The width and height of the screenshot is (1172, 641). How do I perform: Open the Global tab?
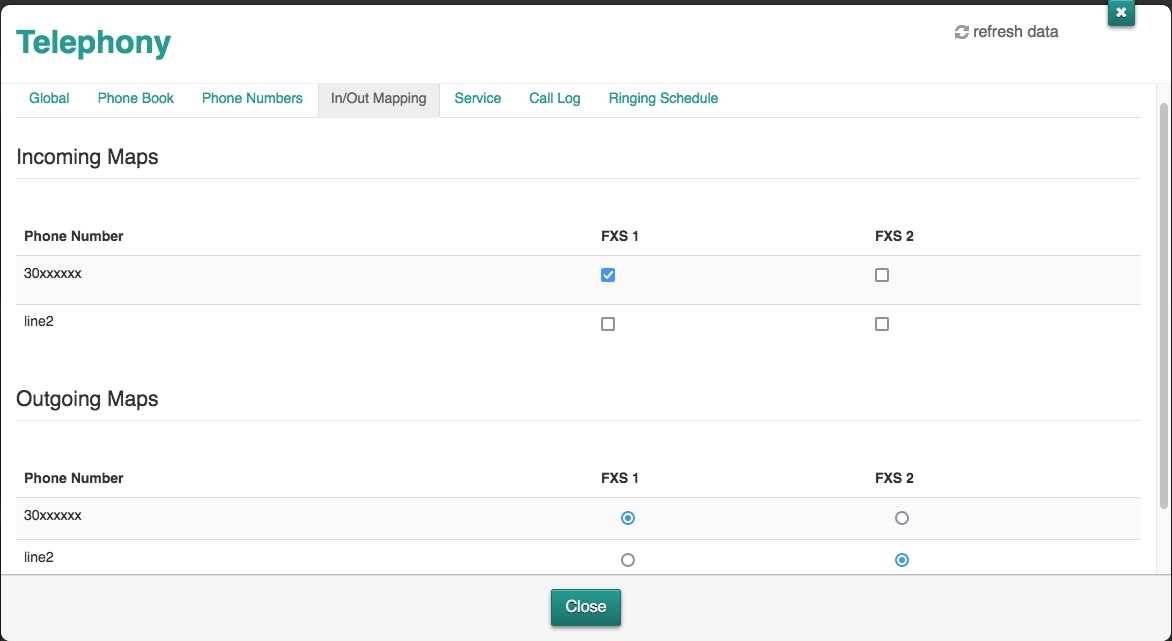coord(49,98)
